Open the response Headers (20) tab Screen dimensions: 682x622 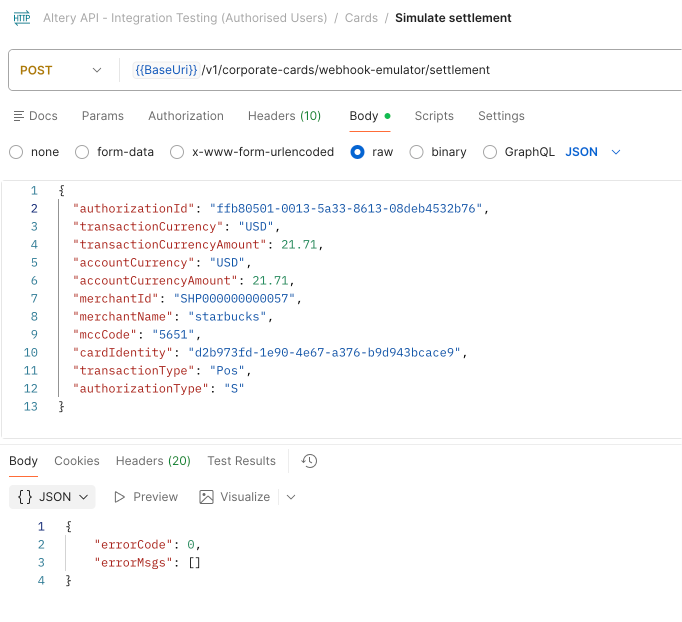click(x=153, y=461)
